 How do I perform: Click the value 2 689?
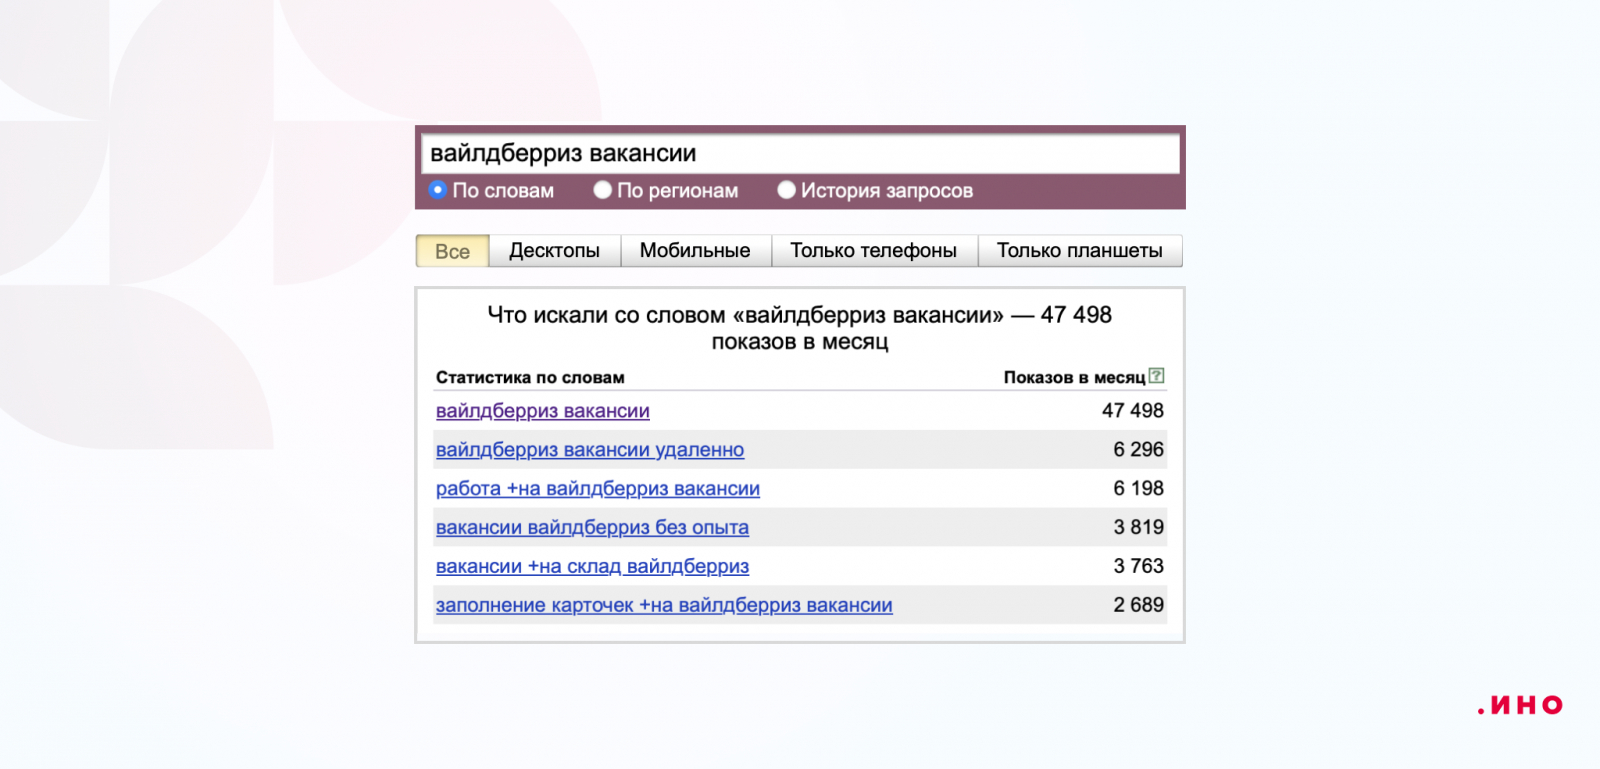point(1139,606)
